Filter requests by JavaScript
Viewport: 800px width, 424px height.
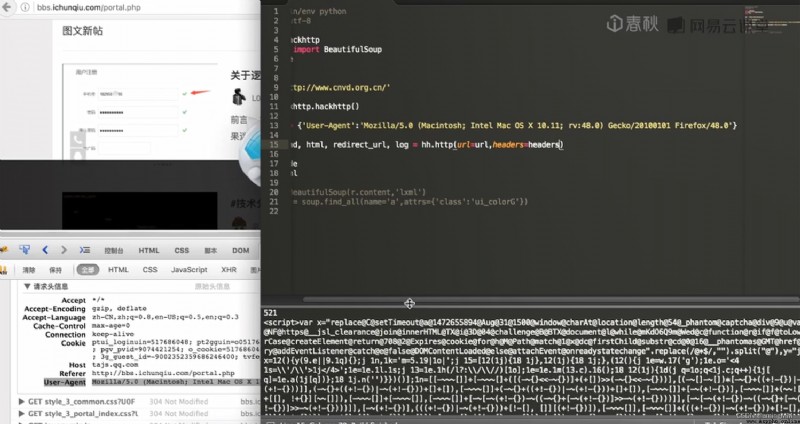click(189, 269)
